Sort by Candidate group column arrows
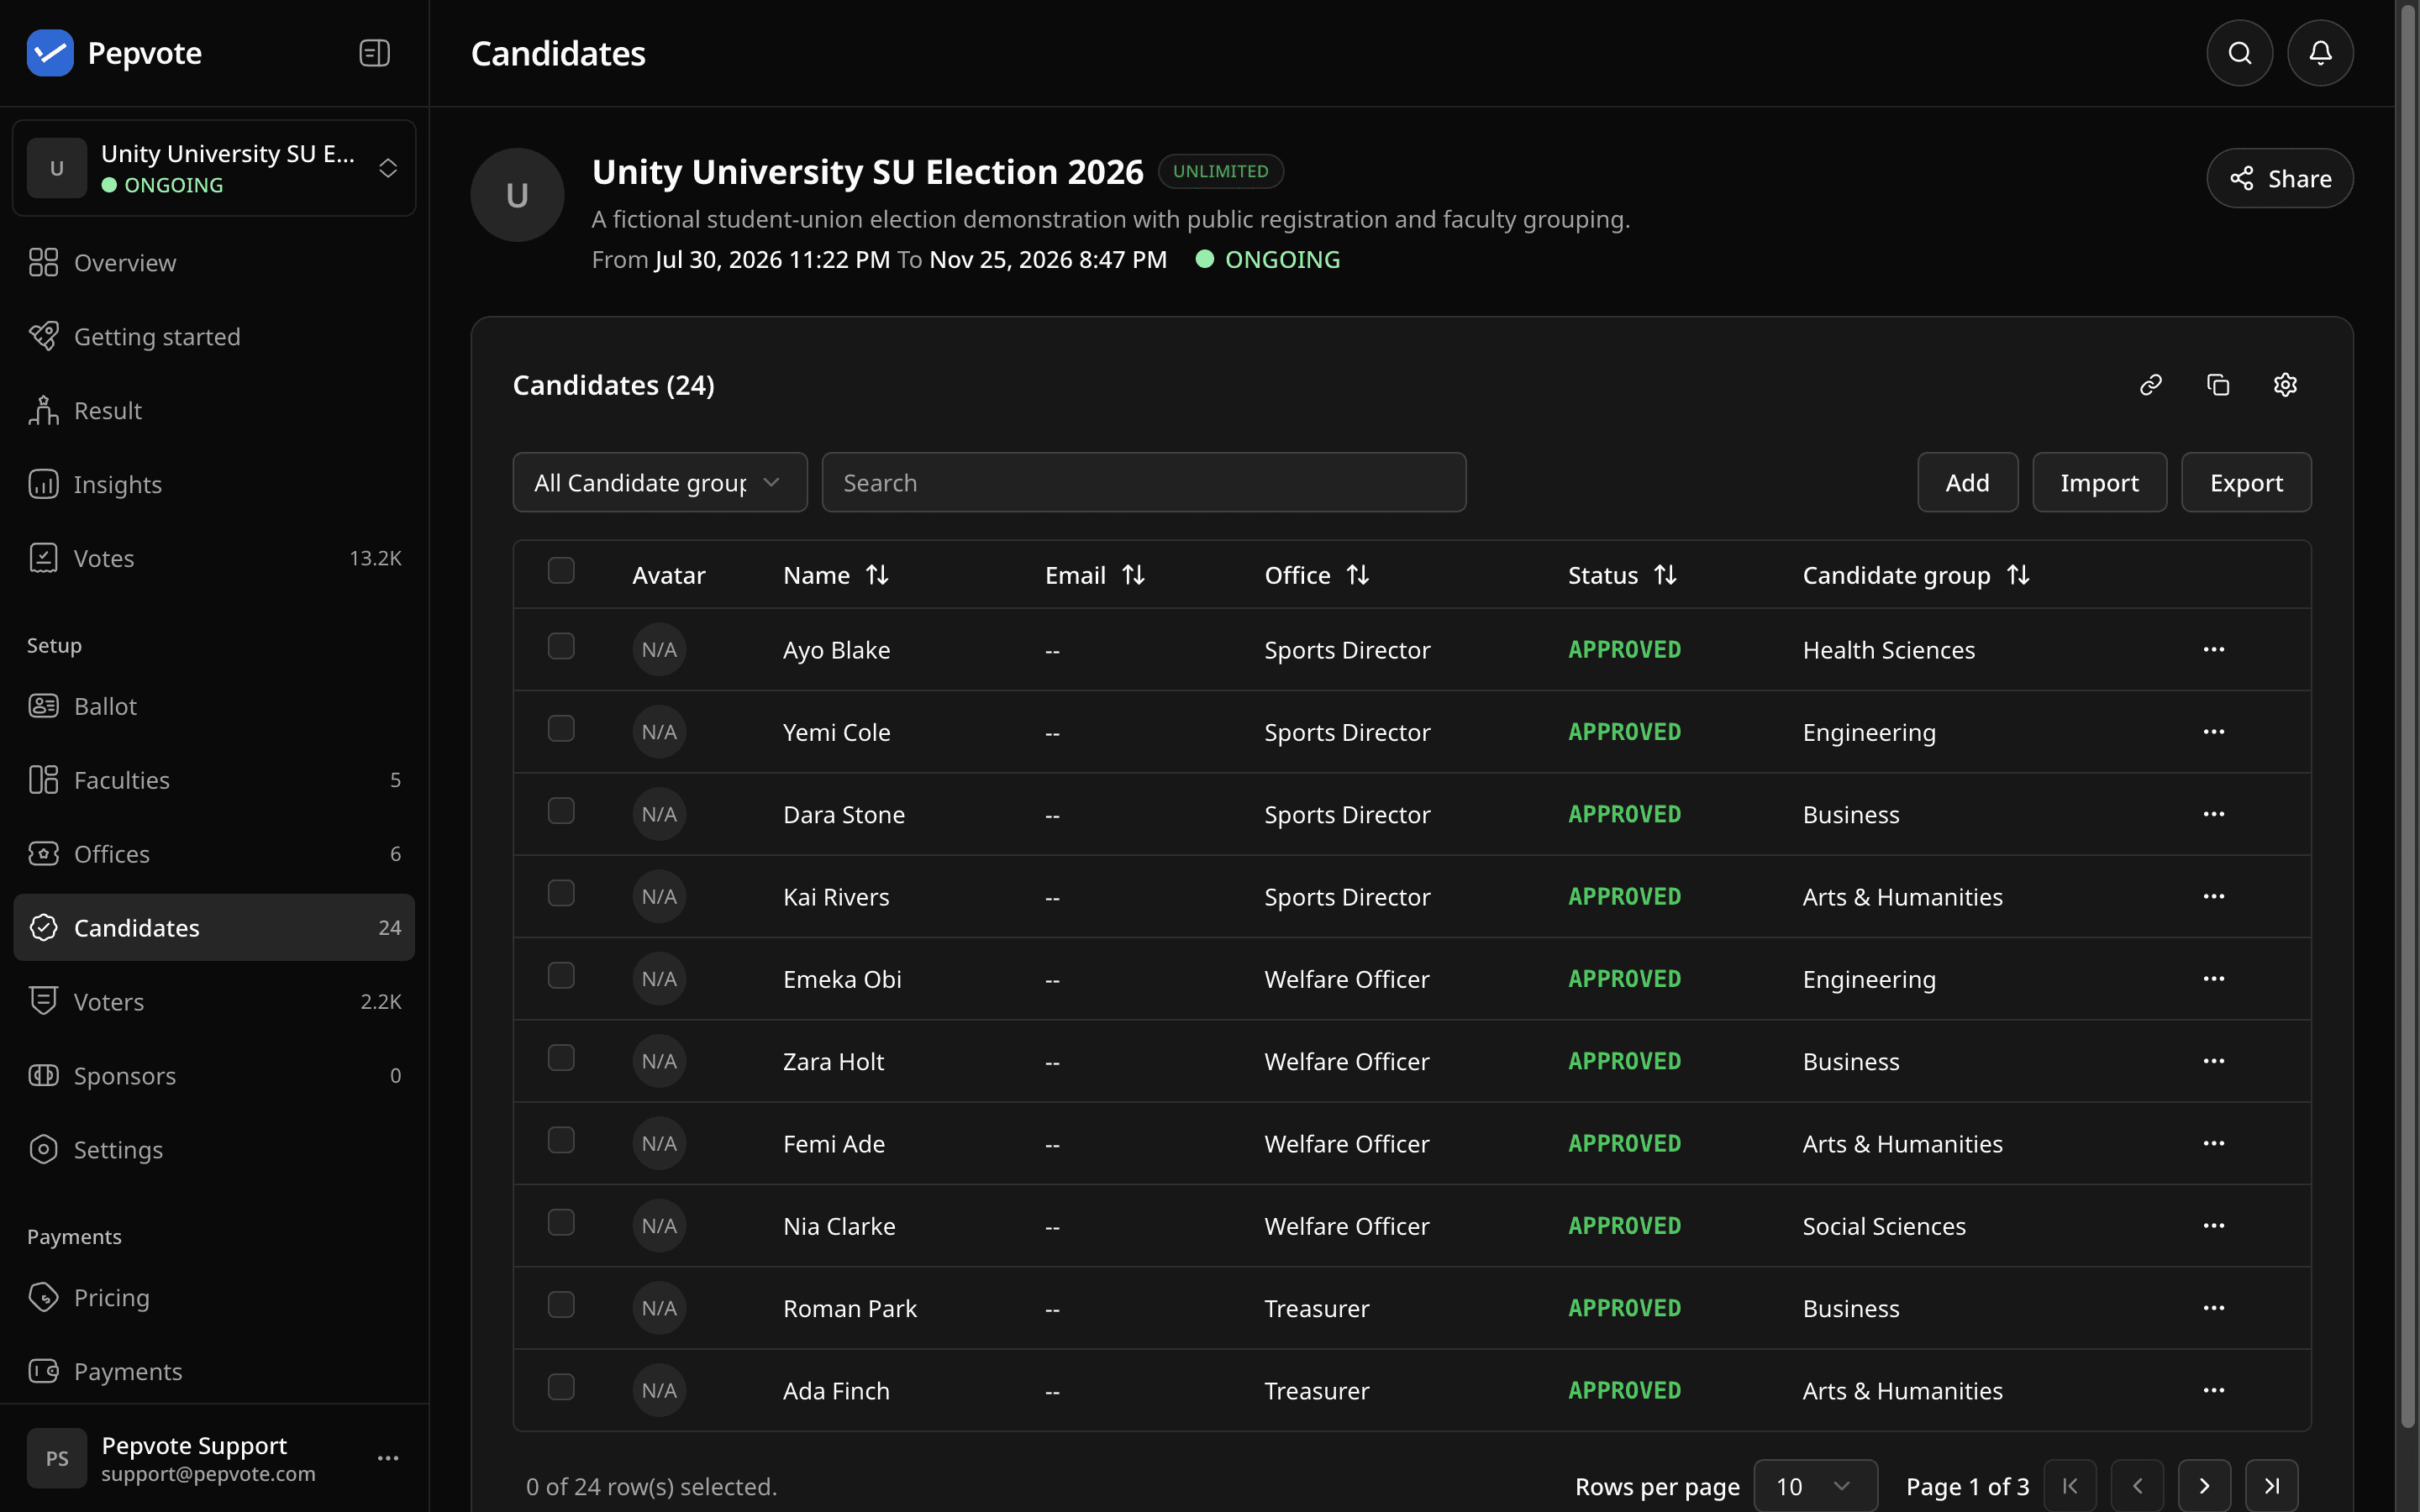Viewport: 2420px width, 1512px height. click(2018, 575)
